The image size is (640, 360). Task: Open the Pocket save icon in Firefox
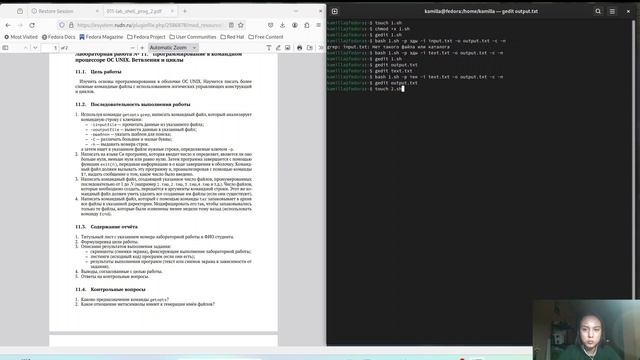coord(271,25)
